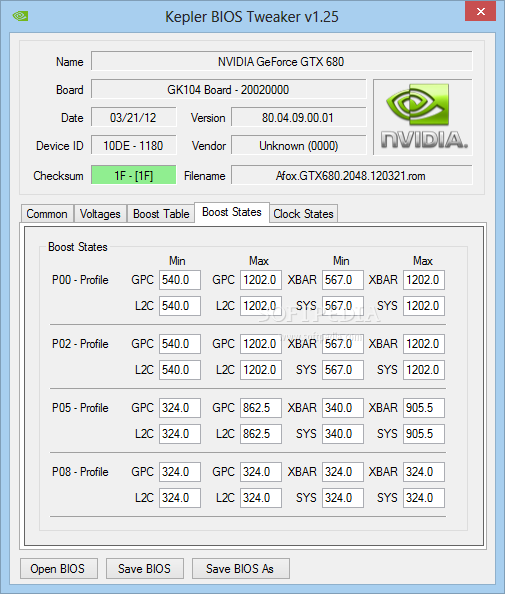The height and width of the screenshot is (594, 505).
Task: Edit P00 profile XBAR Max value
Action: click(424, 280)
